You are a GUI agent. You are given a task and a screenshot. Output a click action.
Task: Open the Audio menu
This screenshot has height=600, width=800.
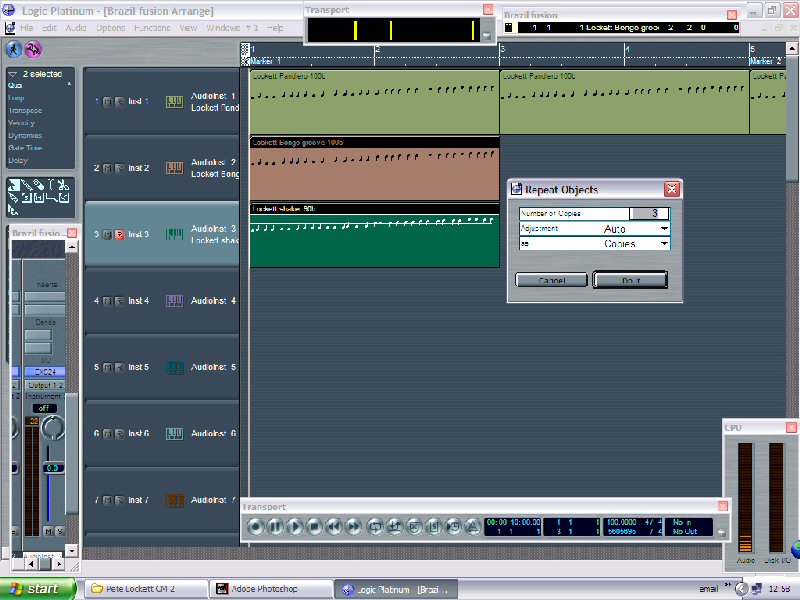(76, 28)
